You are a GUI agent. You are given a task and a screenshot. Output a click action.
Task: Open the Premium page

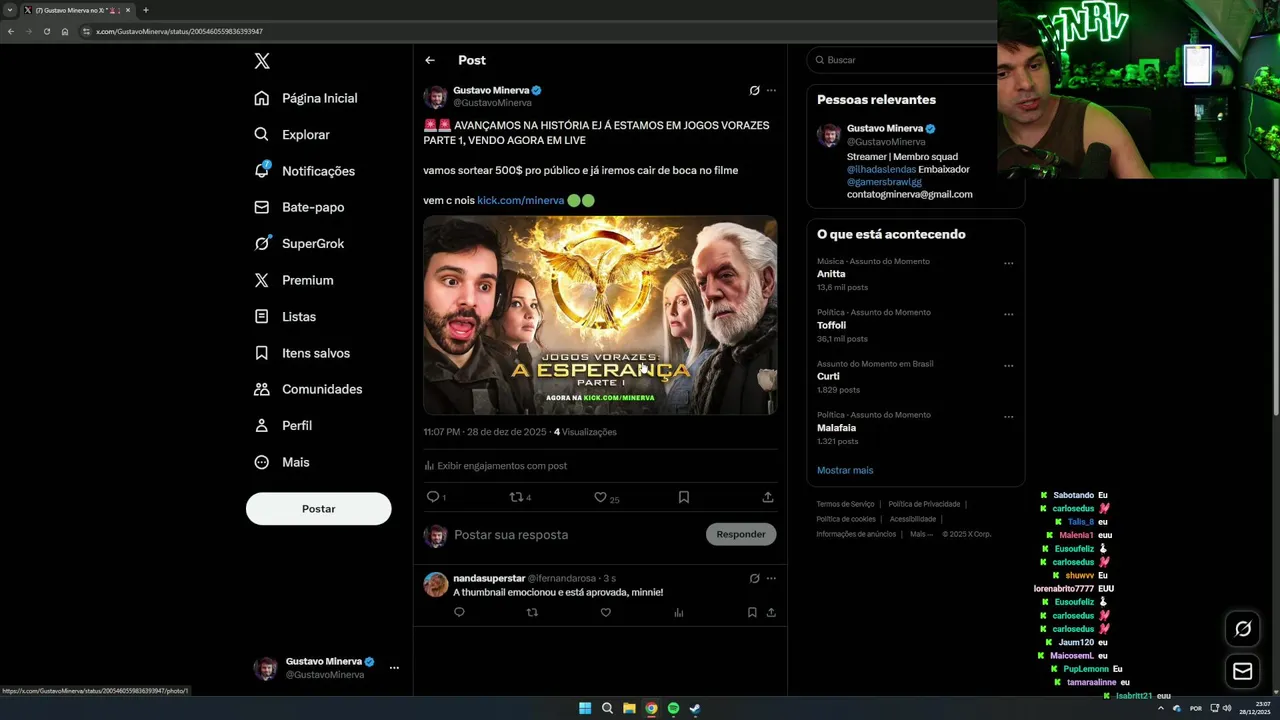(294, 280)
